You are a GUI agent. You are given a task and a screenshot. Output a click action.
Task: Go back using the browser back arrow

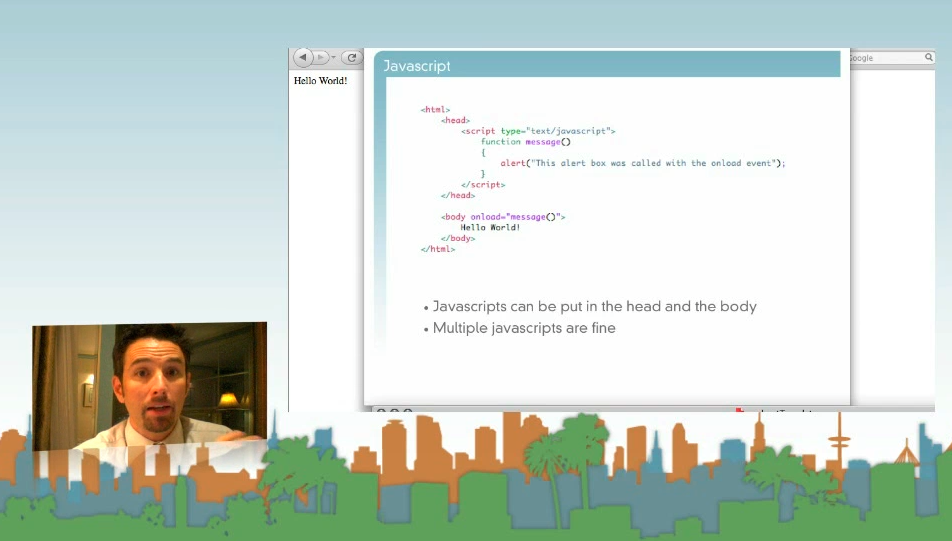(303, 58)
